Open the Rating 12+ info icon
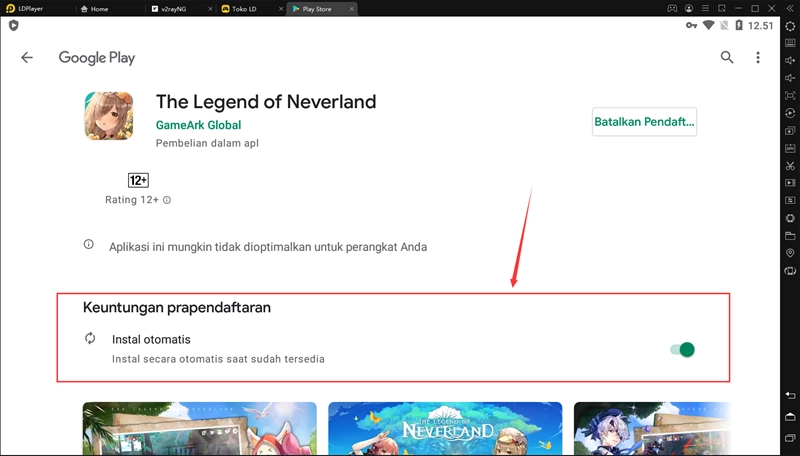Screen dimensions: 800x456 coord(167,200)
